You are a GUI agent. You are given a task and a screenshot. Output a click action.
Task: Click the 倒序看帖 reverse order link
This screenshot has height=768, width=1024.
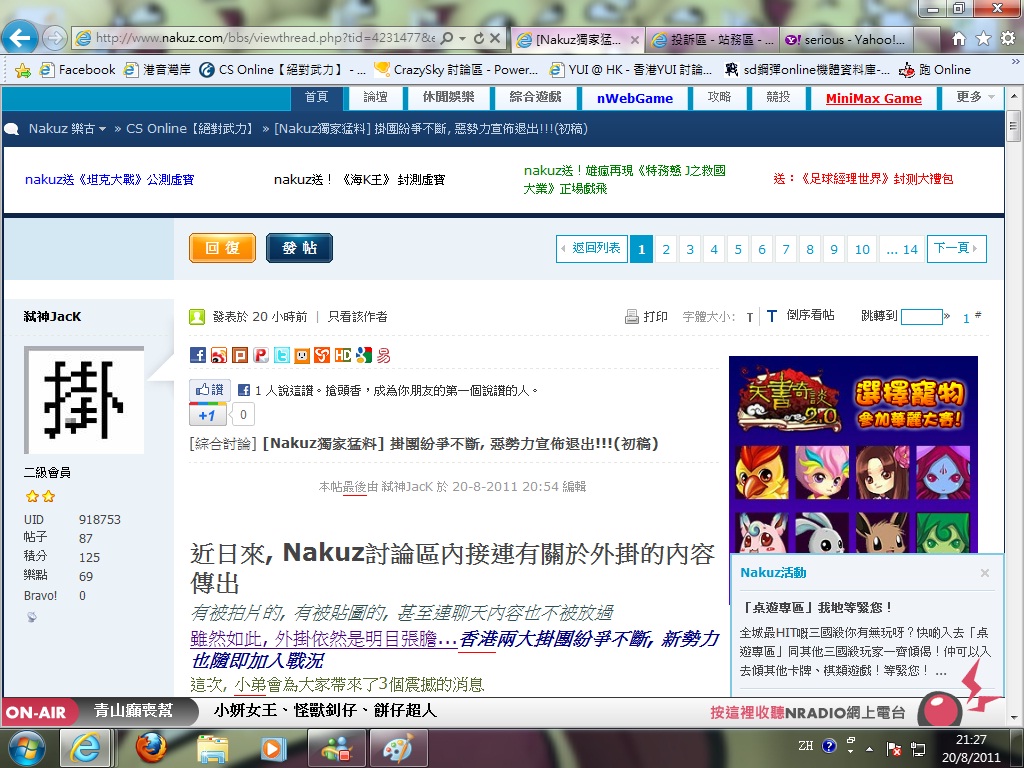coord(810,315)
